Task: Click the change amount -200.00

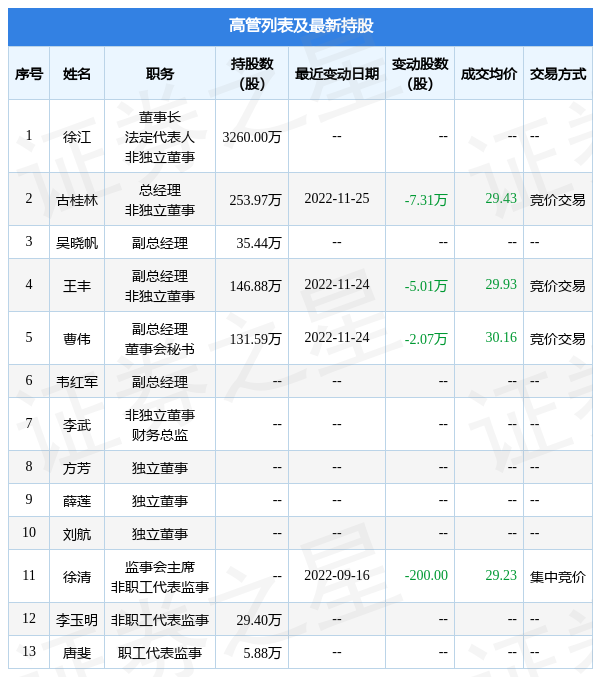Action: [x=426, y=576]
